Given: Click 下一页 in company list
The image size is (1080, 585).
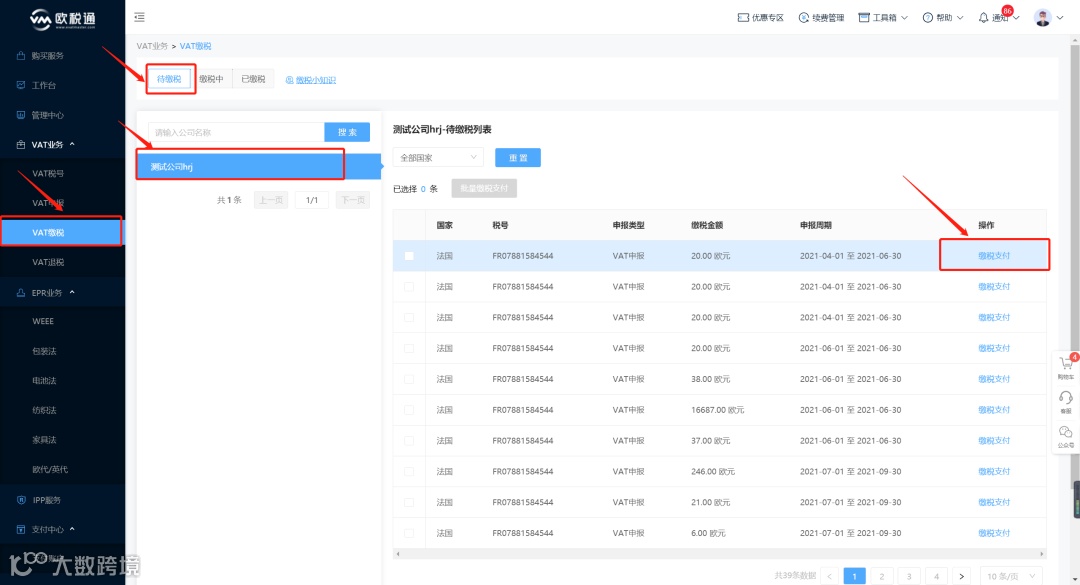Looking at the screenshot, I should pos(353,201).
